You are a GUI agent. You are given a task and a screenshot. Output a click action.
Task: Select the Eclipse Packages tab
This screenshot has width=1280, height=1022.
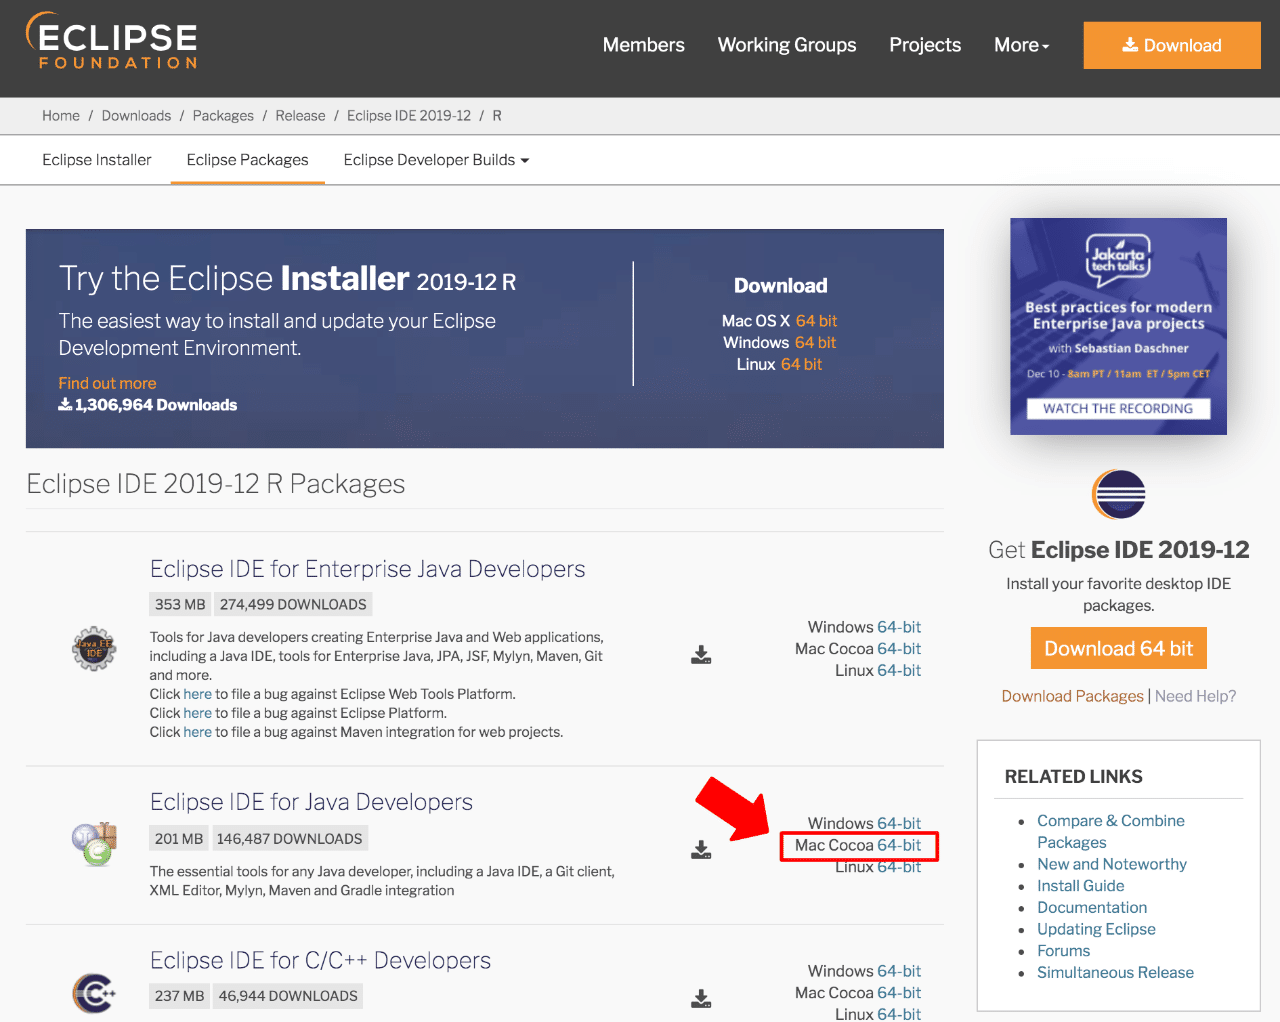[247, 160]
